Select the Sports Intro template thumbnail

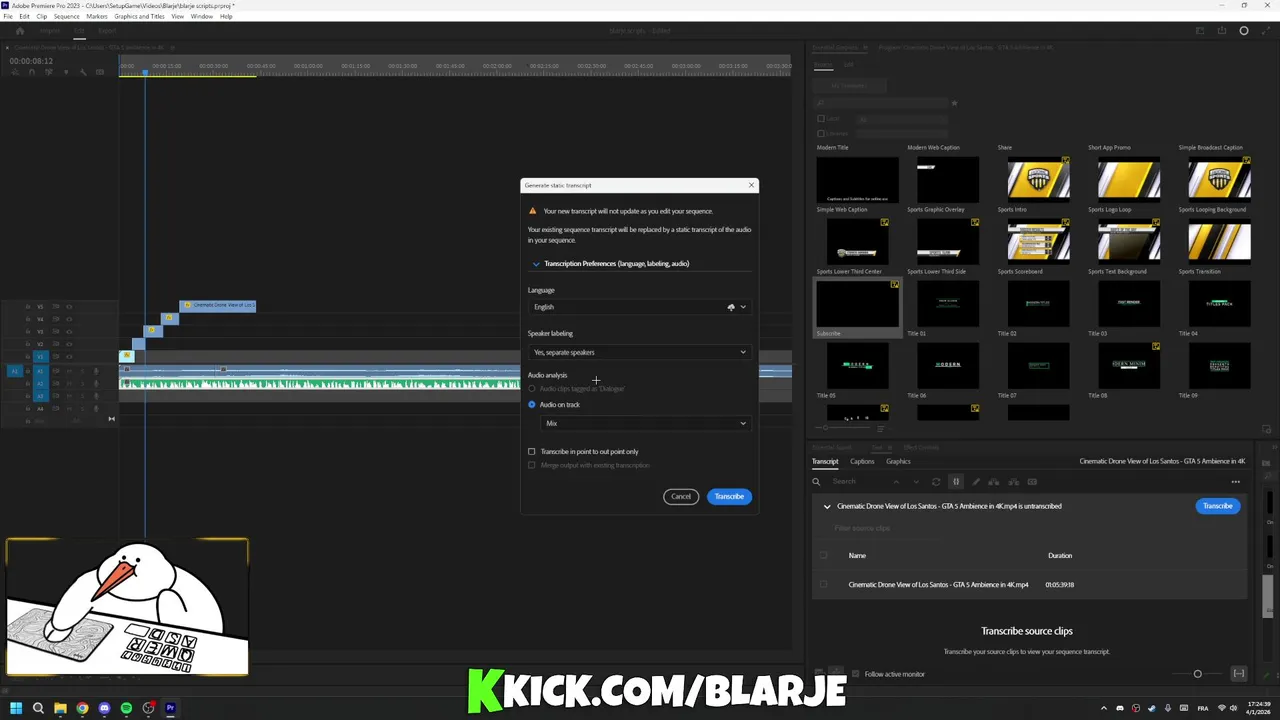click(x=1038, y=180)
